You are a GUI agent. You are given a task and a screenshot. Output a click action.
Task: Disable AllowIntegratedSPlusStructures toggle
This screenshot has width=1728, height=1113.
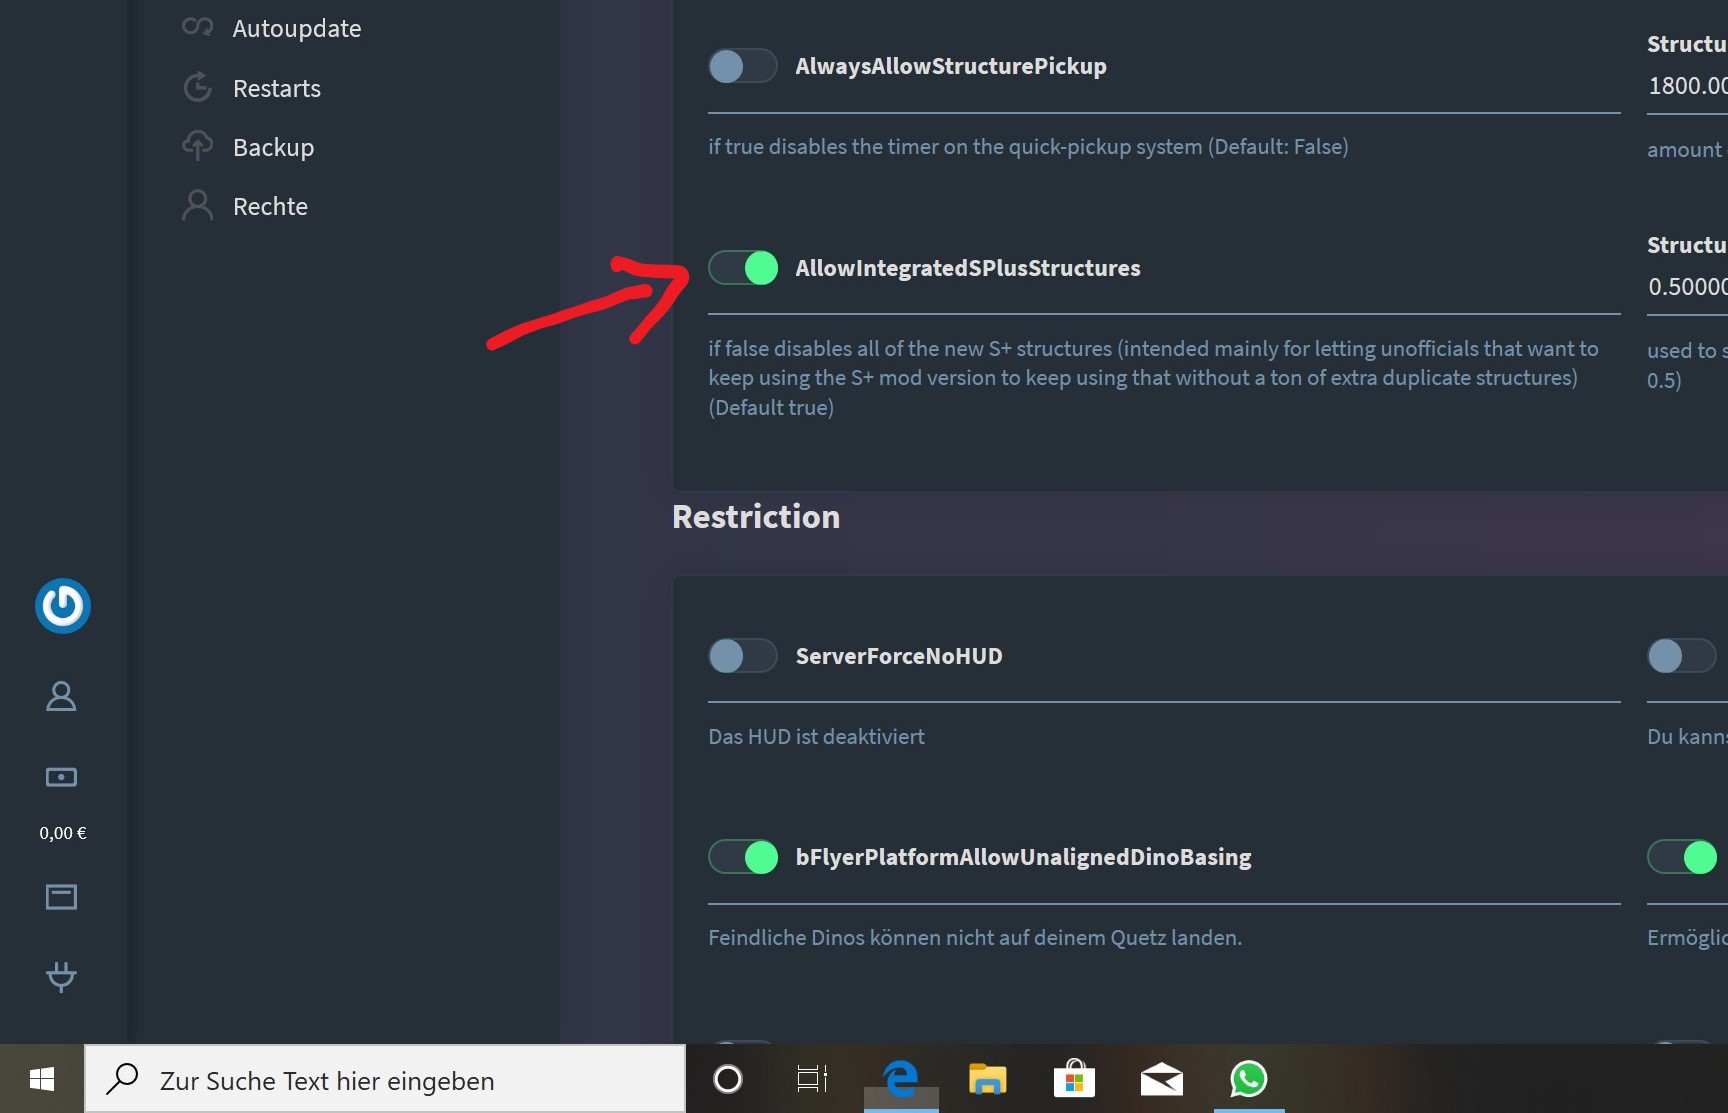tap(743, 268)
